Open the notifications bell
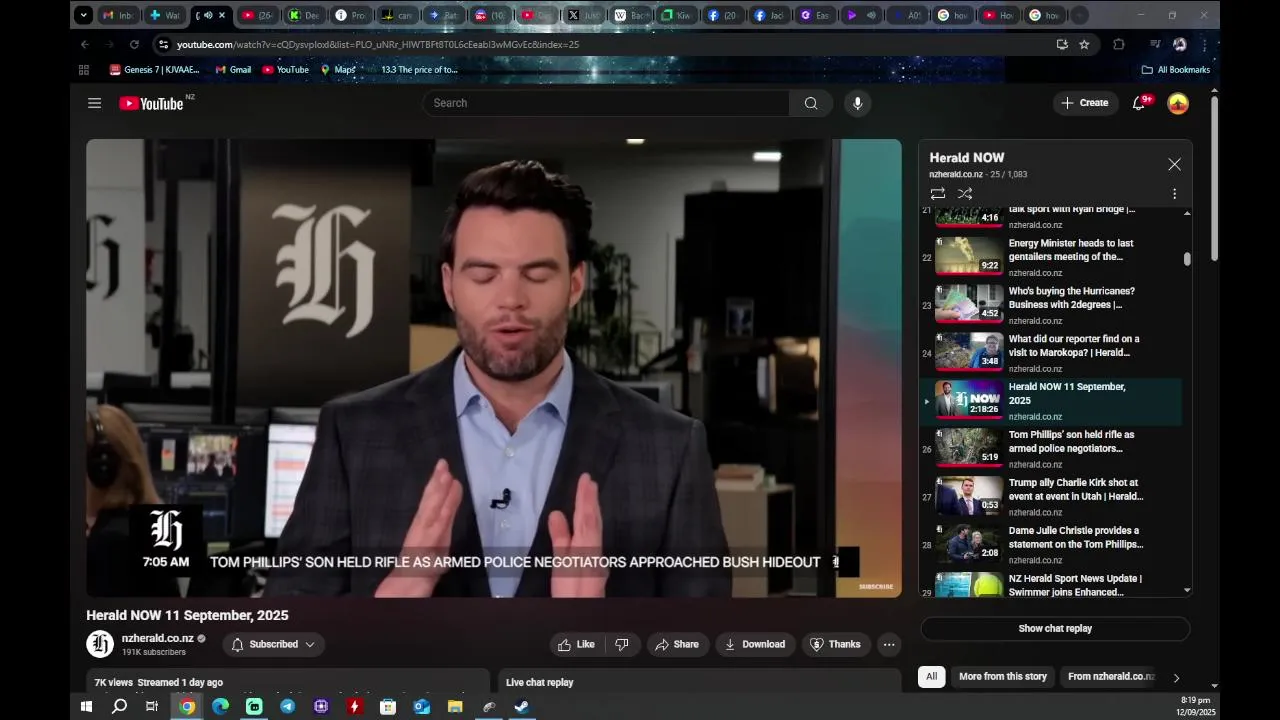The width and height of the screenshot is (1280, 720). tap(1138, 103)
